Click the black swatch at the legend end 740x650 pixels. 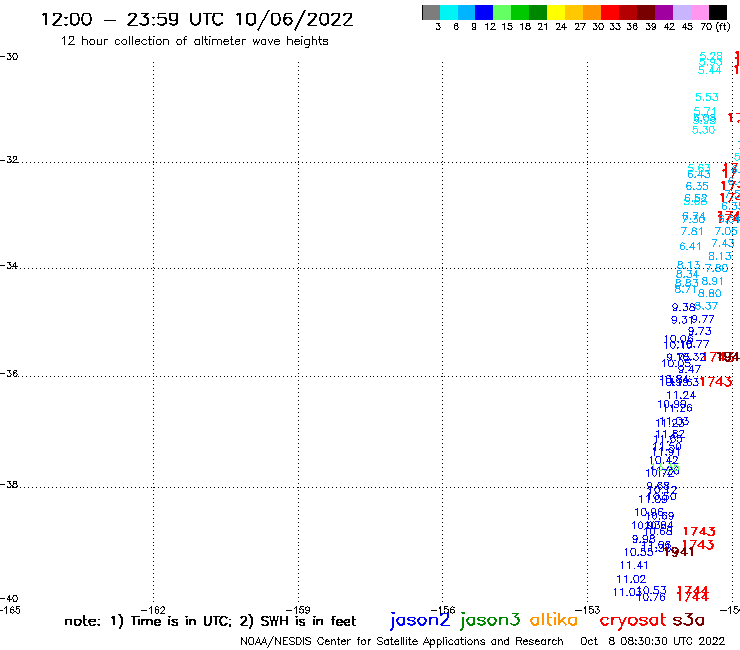[x=717, y=12]
